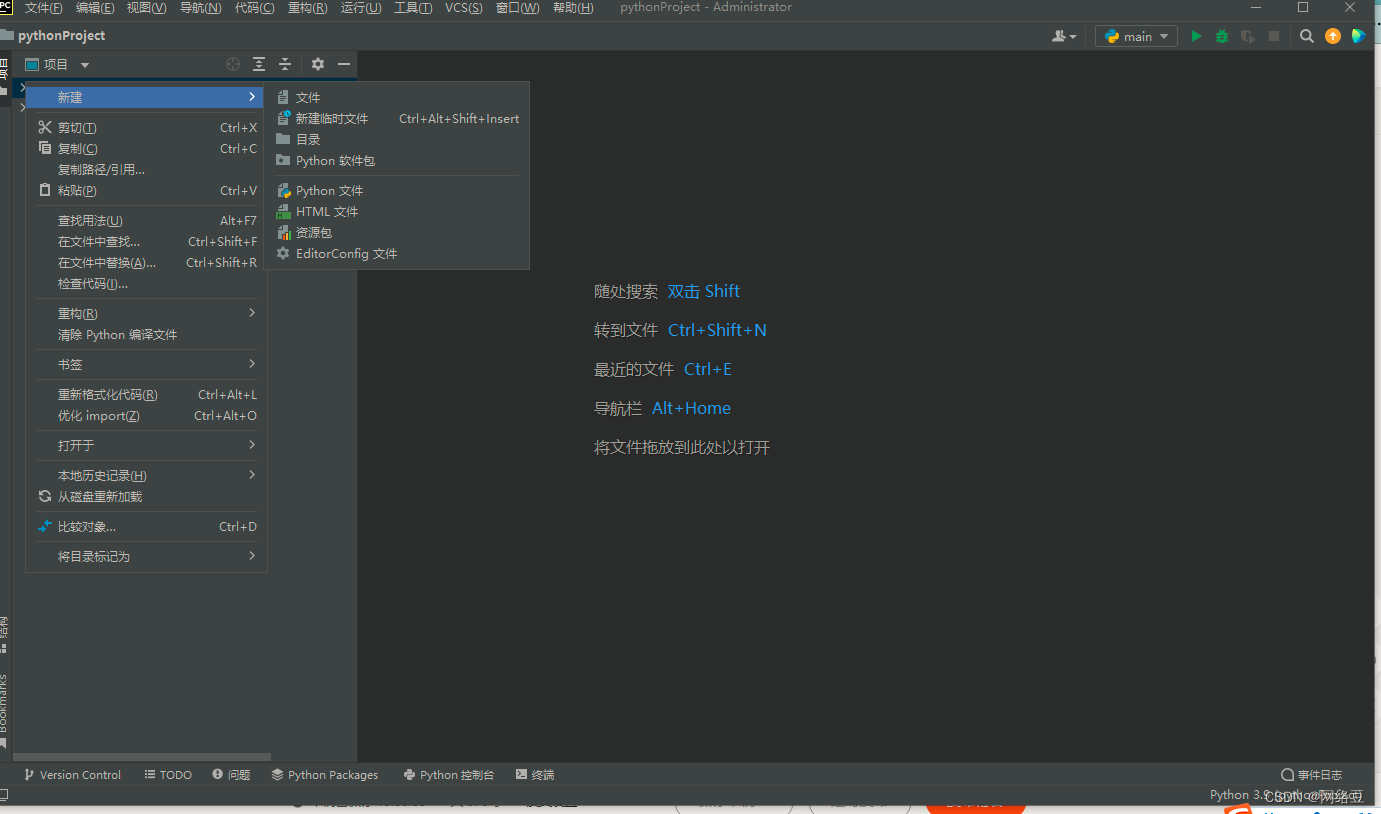Select 复制路径/引用... entry
The image size is (1381, 814).
pyautogui.click(x=146, y=169)
